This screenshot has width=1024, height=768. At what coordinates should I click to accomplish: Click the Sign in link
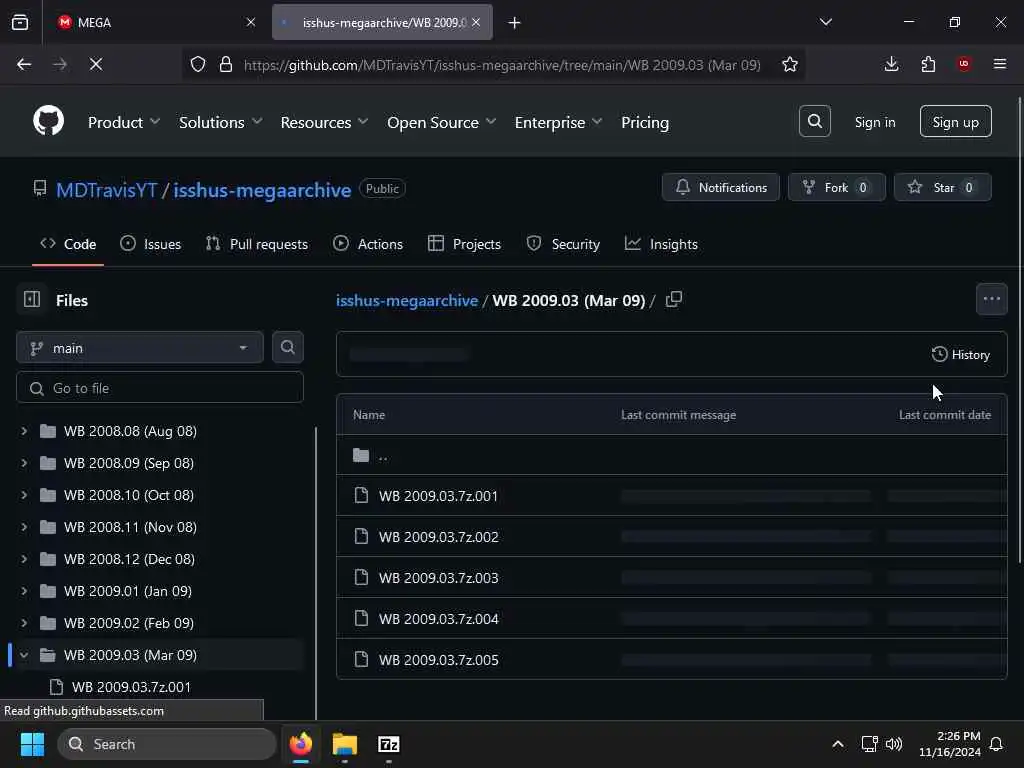(x=874, y=122)
